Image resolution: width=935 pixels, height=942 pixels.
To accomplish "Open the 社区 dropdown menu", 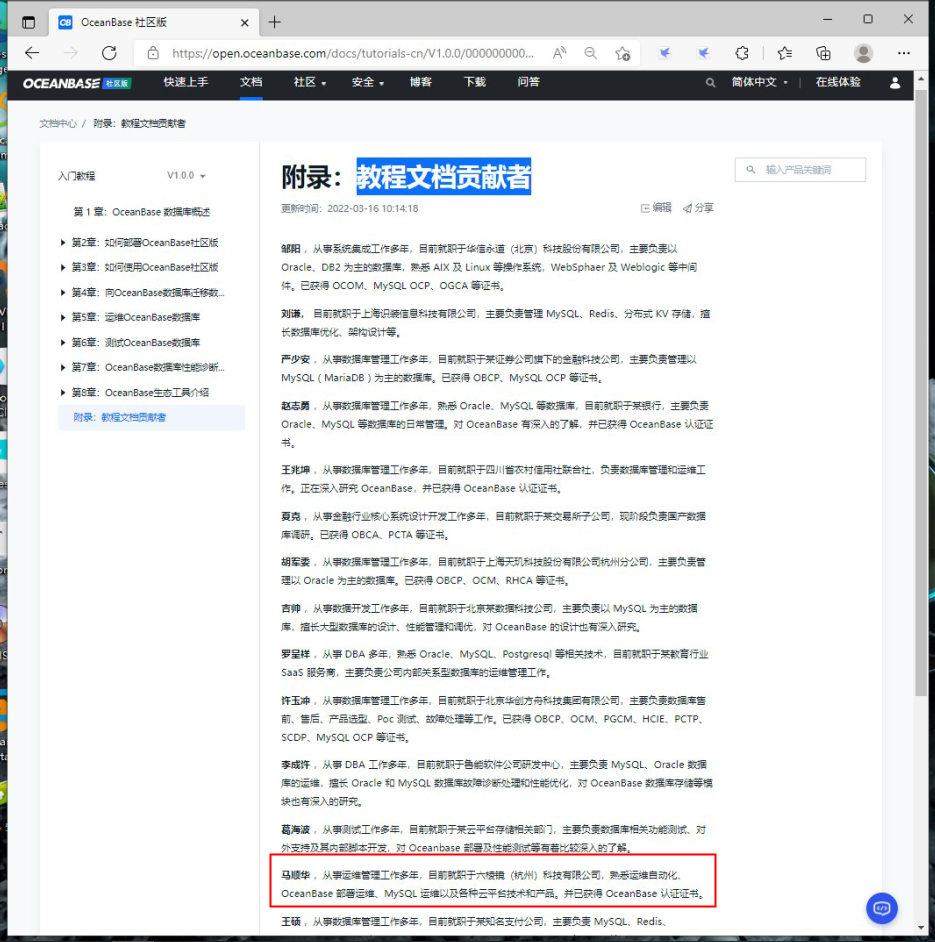I will pos(309,82).
